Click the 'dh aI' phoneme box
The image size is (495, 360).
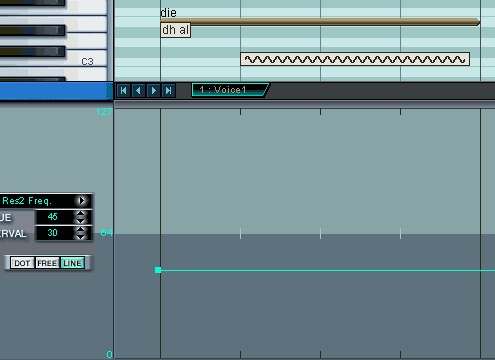(176, 30)
